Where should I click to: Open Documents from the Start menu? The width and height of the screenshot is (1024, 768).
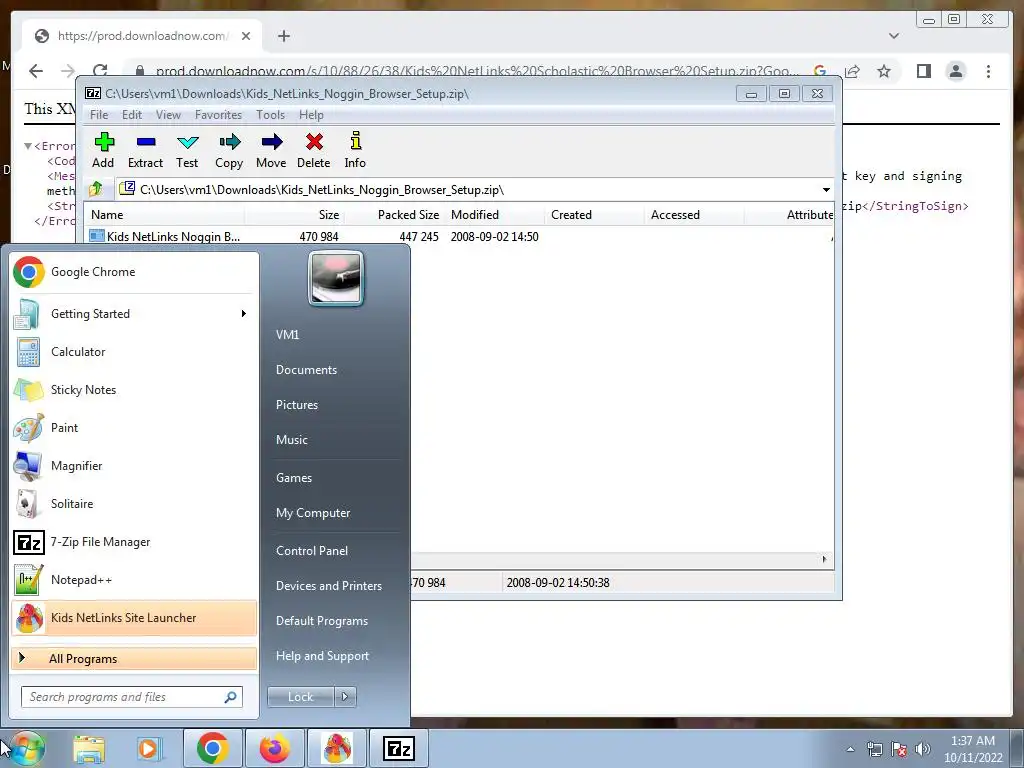pyautogui.click(x=306, y=370)
